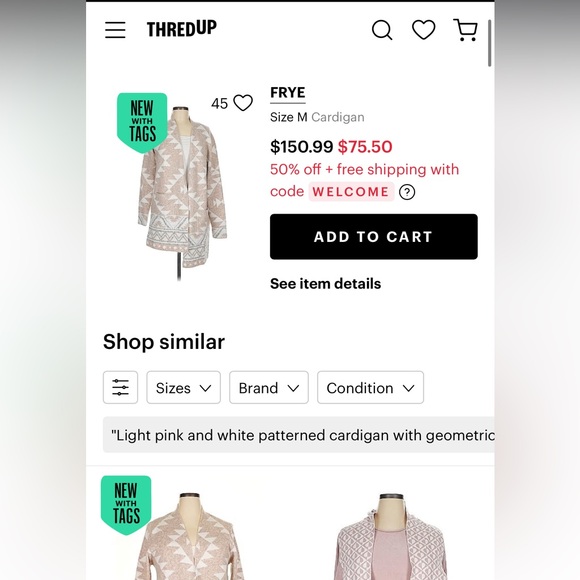The image size is (580, 580).
Task: Open second similar pink patterned cardigan
Action: click(392, 536)
